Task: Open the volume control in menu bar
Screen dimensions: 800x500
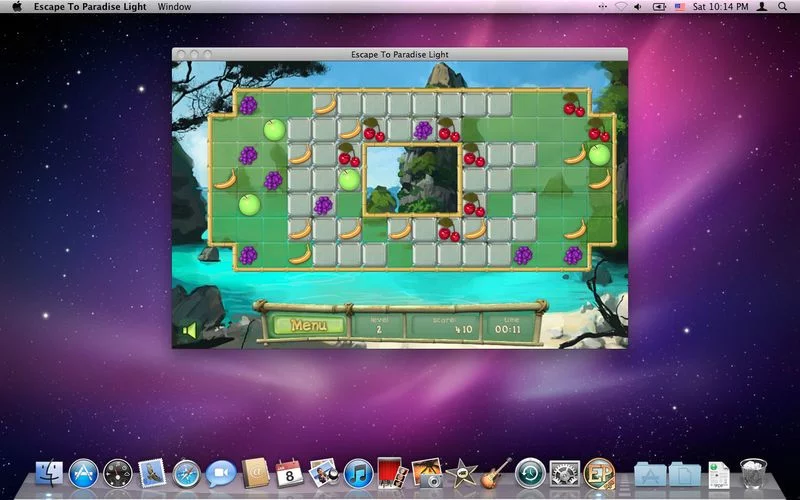Action: tap(638, 7)
